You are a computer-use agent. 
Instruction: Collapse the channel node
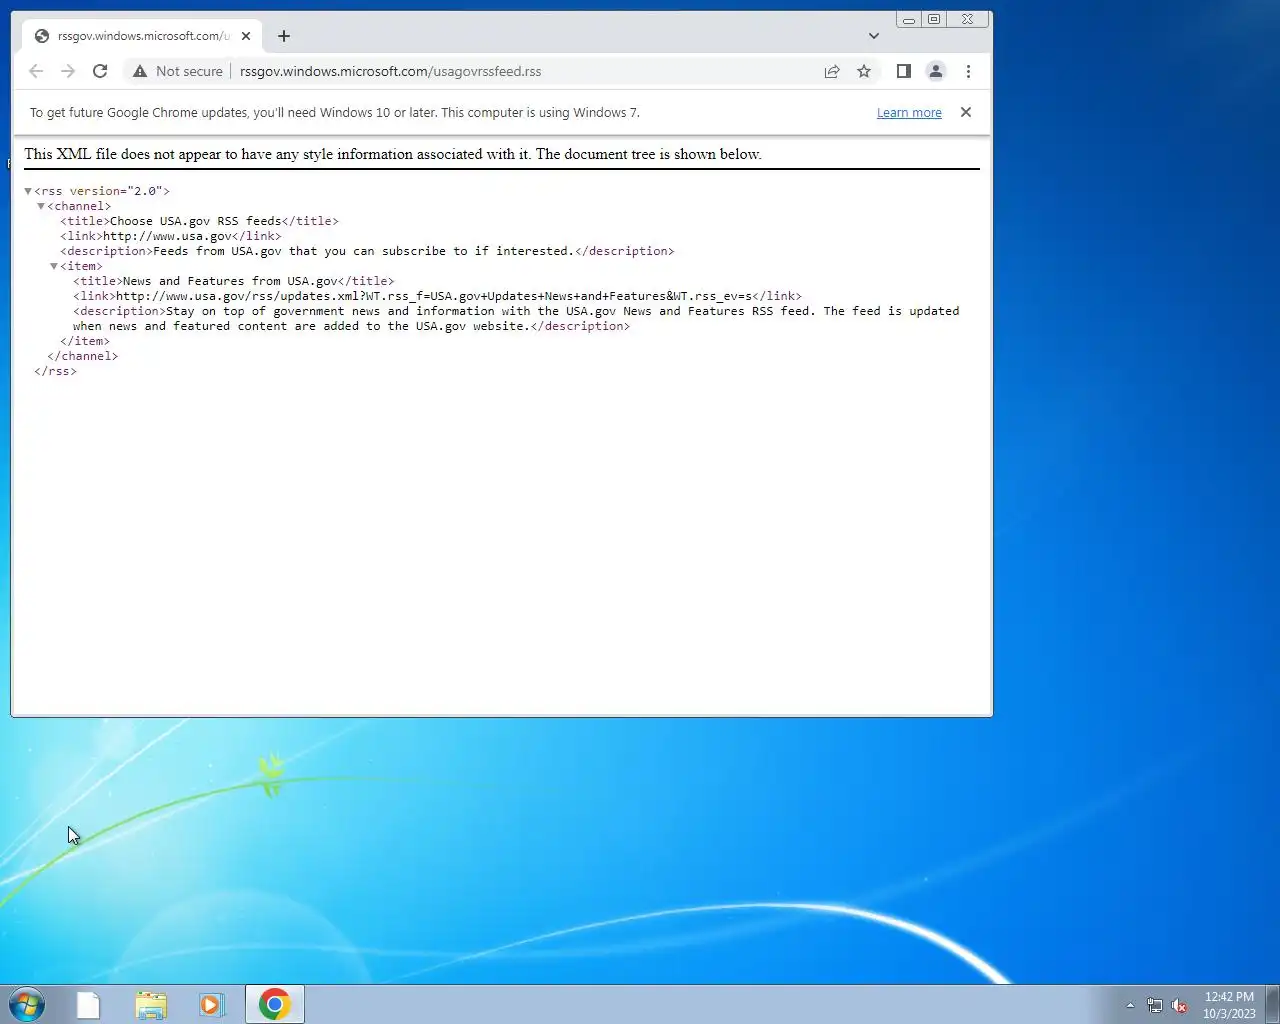[x=41, y=206]
